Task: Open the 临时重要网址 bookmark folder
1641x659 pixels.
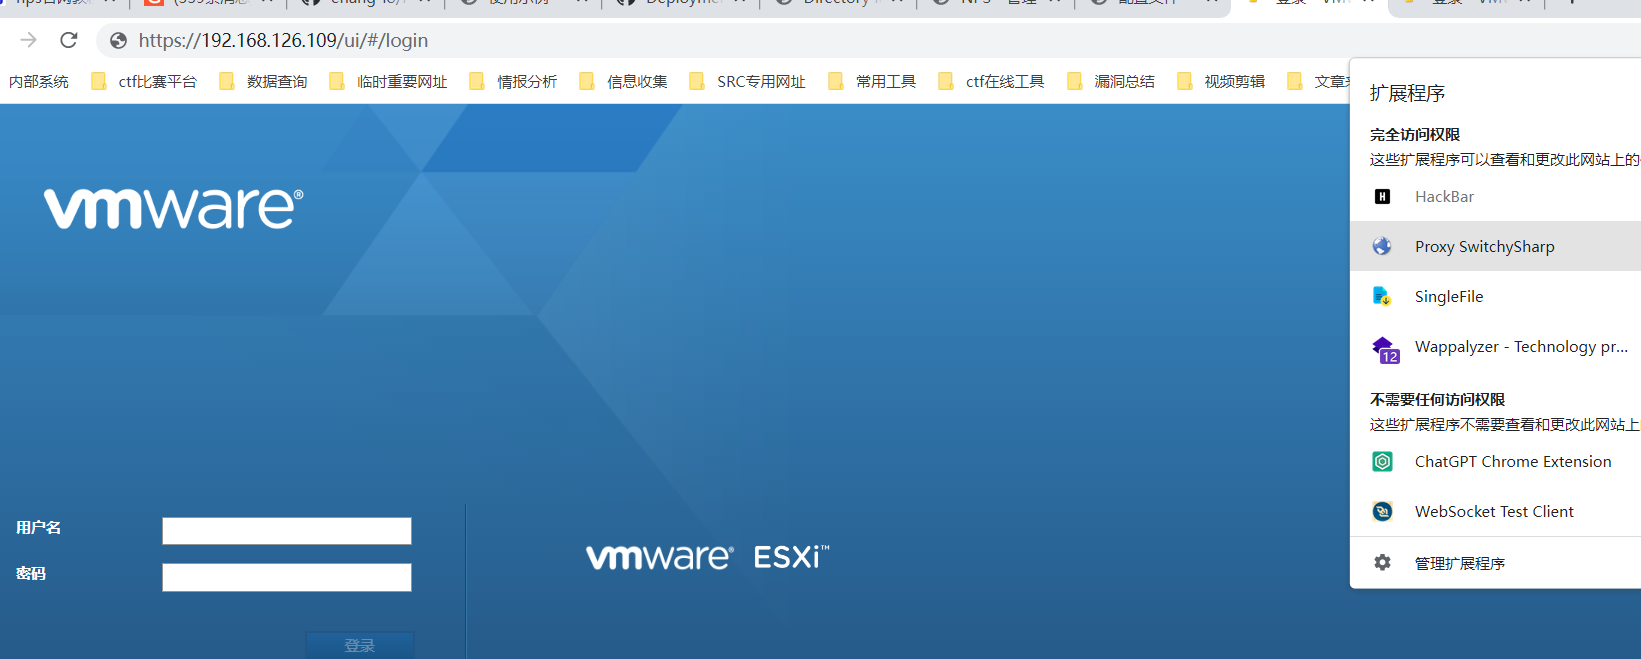Action: [x=388, y=82]
